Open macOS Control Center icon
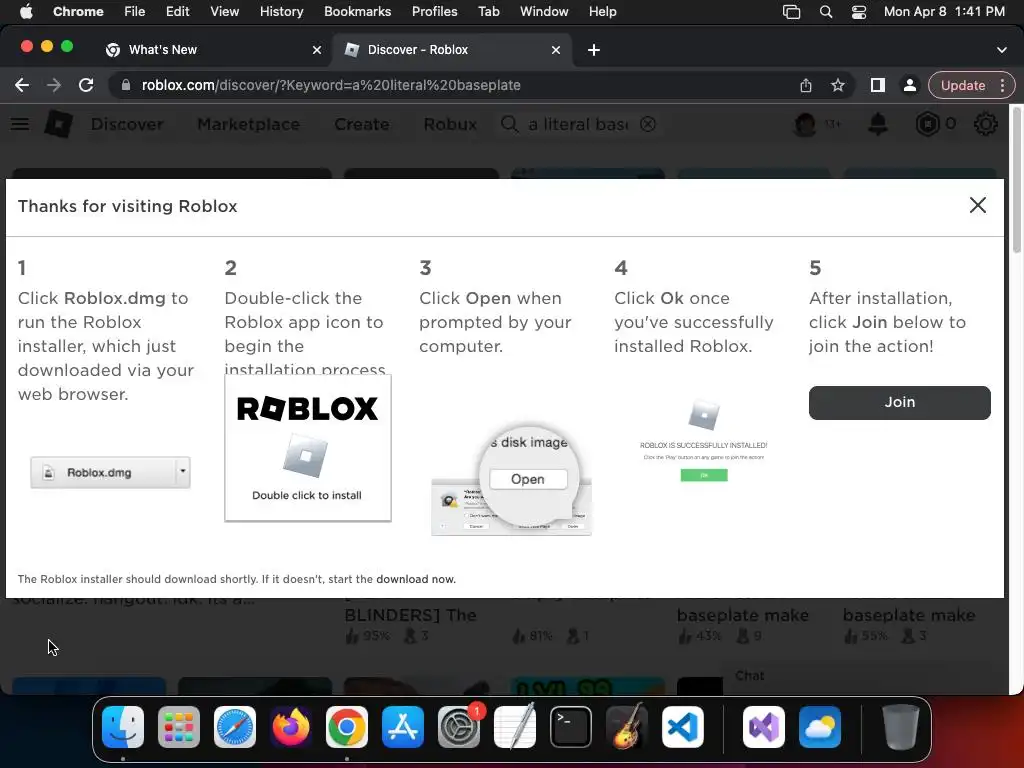1024x768 pixels. pyautogui.click(x=859, y=12)
